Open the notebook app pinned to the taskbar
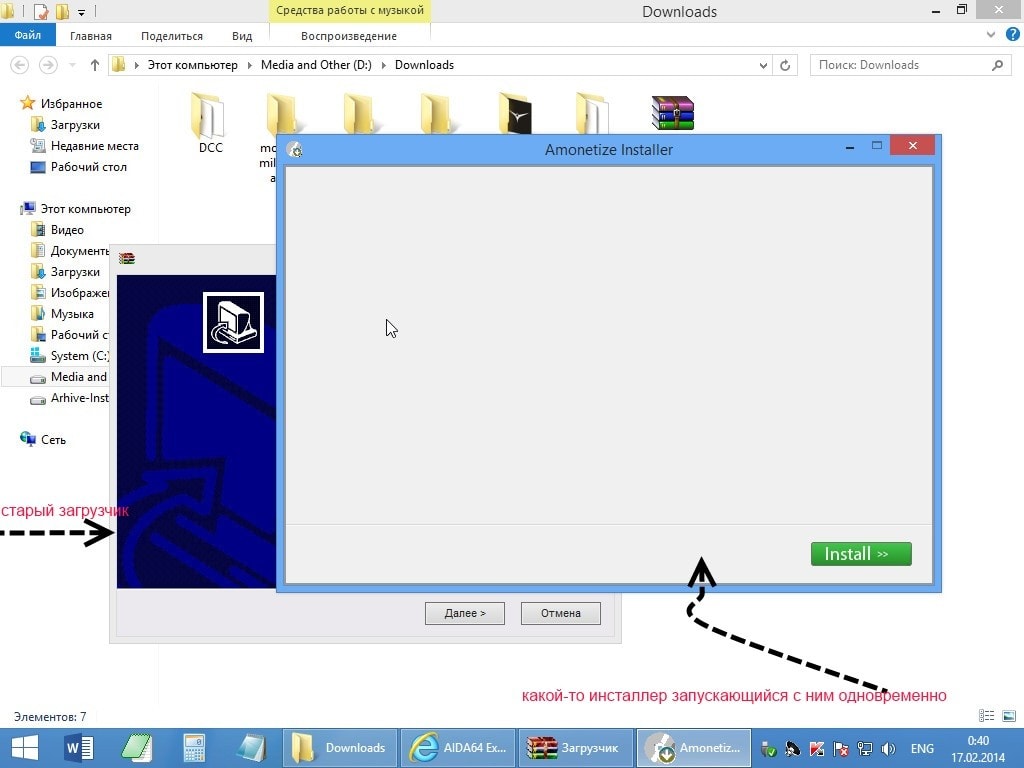The width and height of the screenshot is (1024, 768). (251, 748)
